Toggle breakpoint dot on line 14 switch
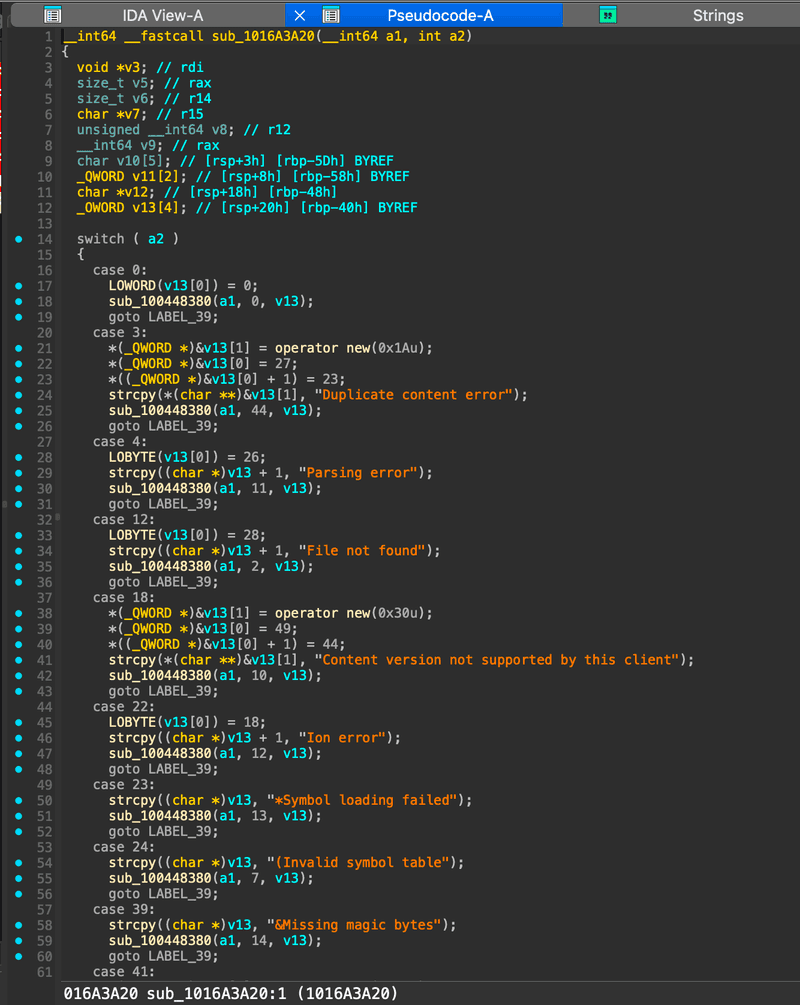The image size is (800, 1005). tap(19, 239)
